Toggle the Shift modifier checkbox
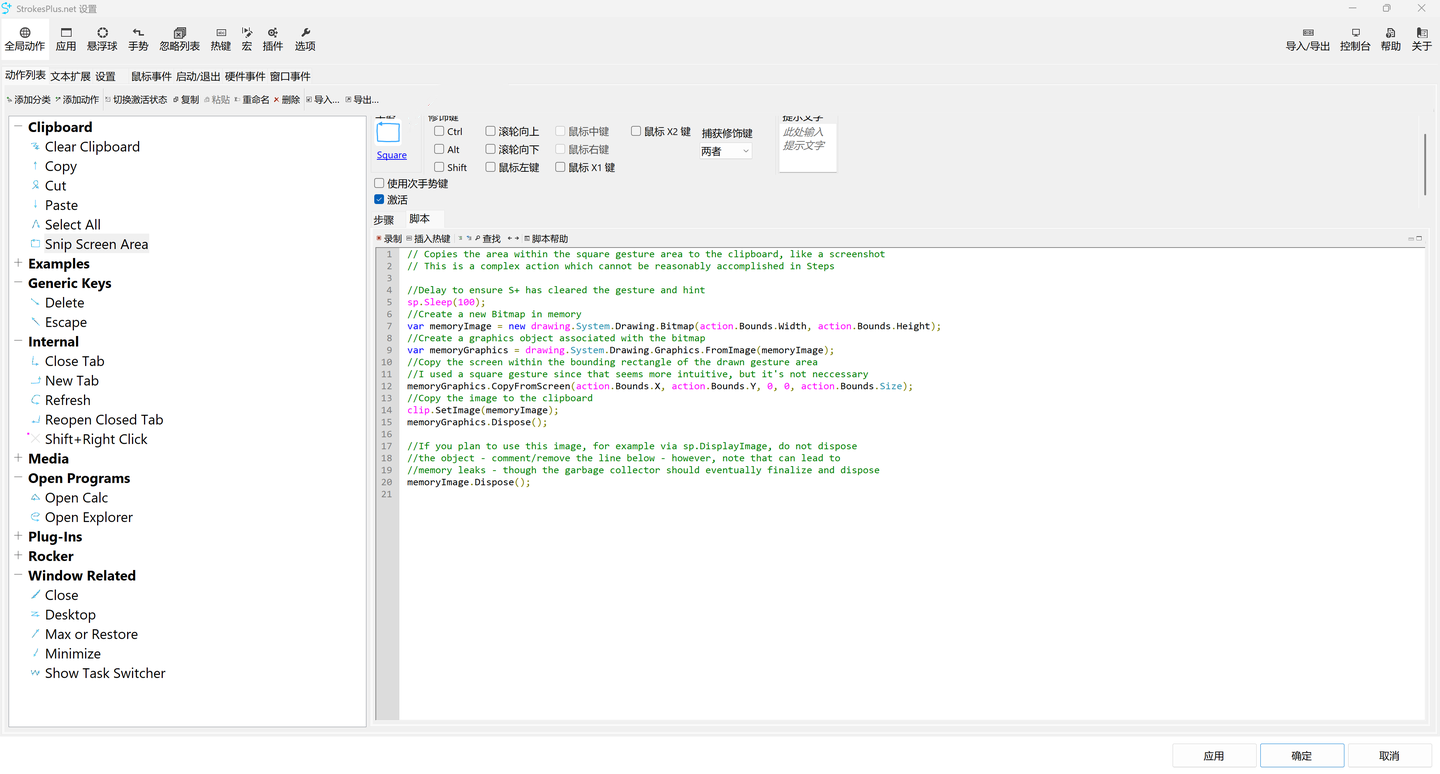Screen dimensions: 1440x774 tap(439, 167)
